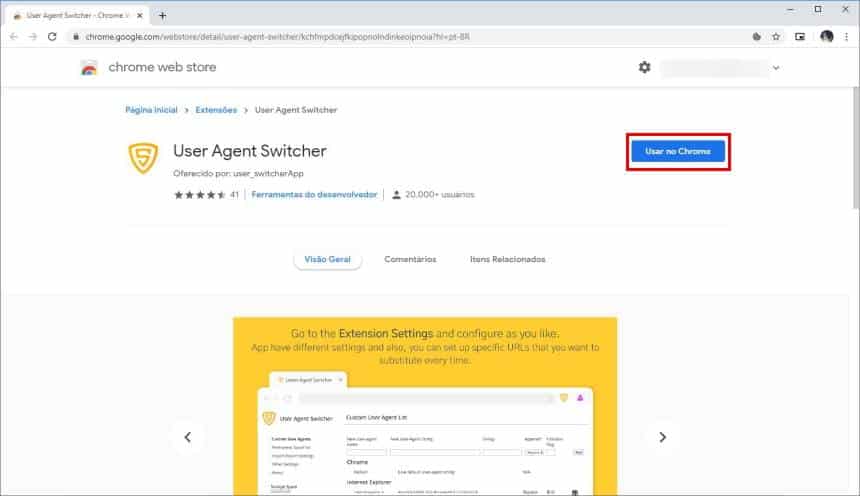The height and width of the screenshot is (496, 860).
Task: Click the browser back arrow
Action: pos(14,37)
